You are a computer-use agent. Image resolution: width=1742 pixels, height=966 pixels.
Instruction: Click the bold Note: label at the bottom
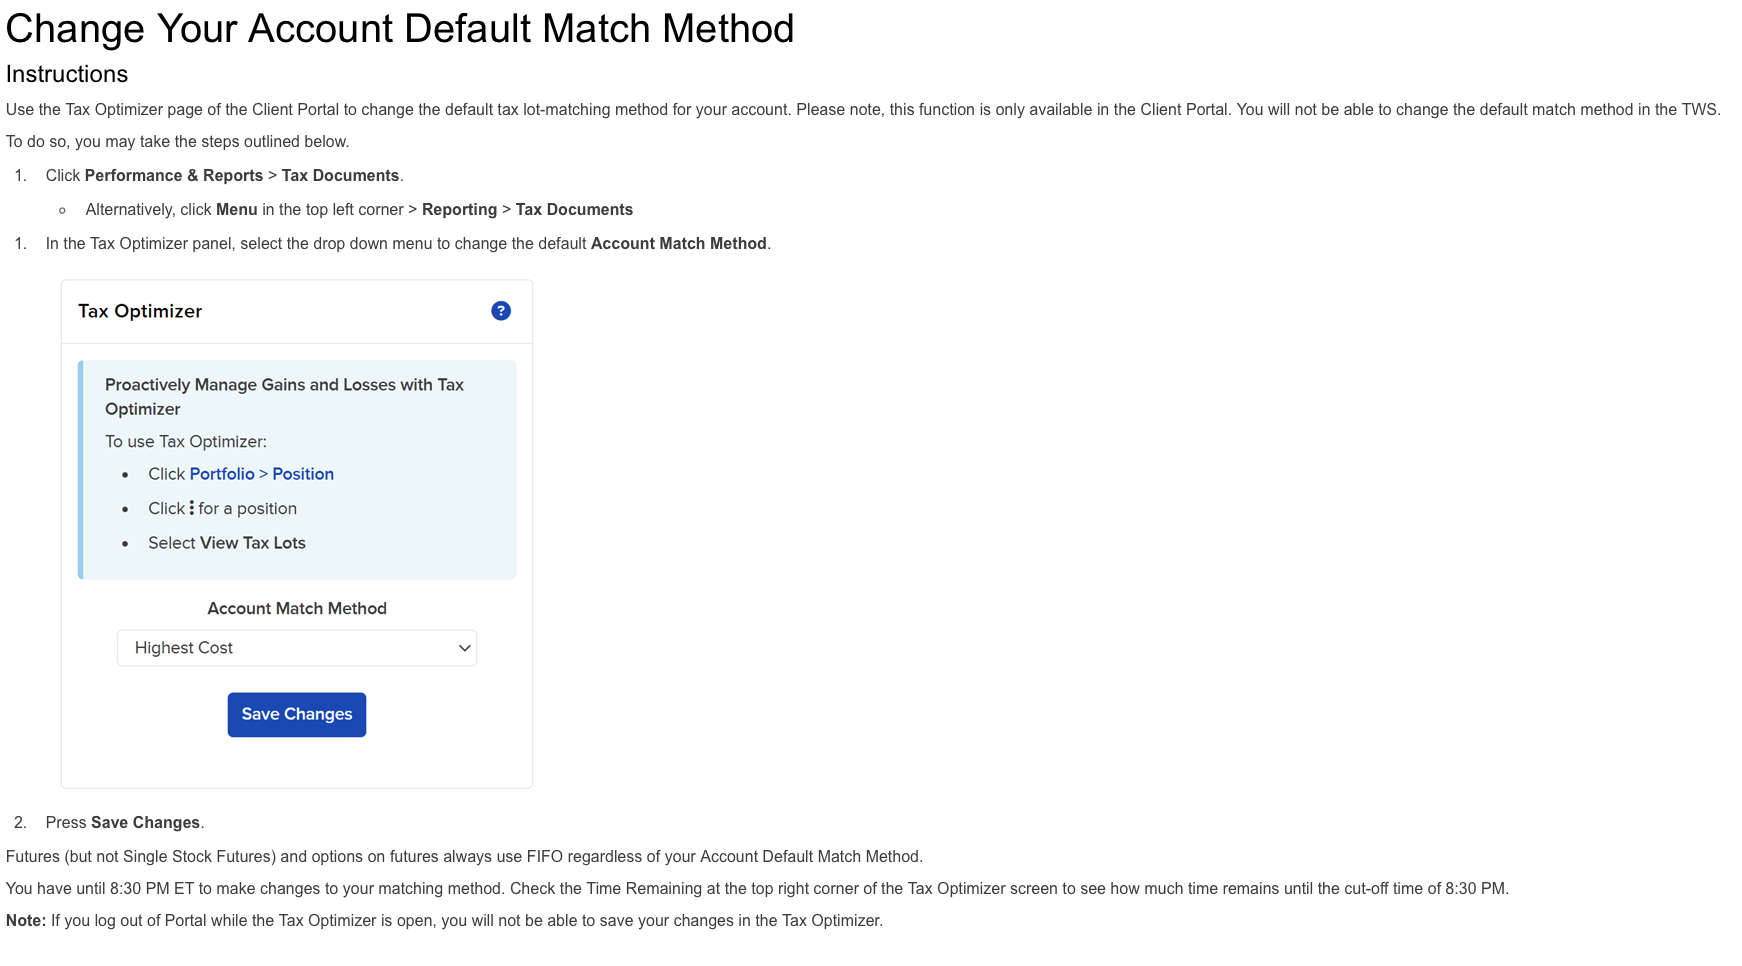coord(26,920)
